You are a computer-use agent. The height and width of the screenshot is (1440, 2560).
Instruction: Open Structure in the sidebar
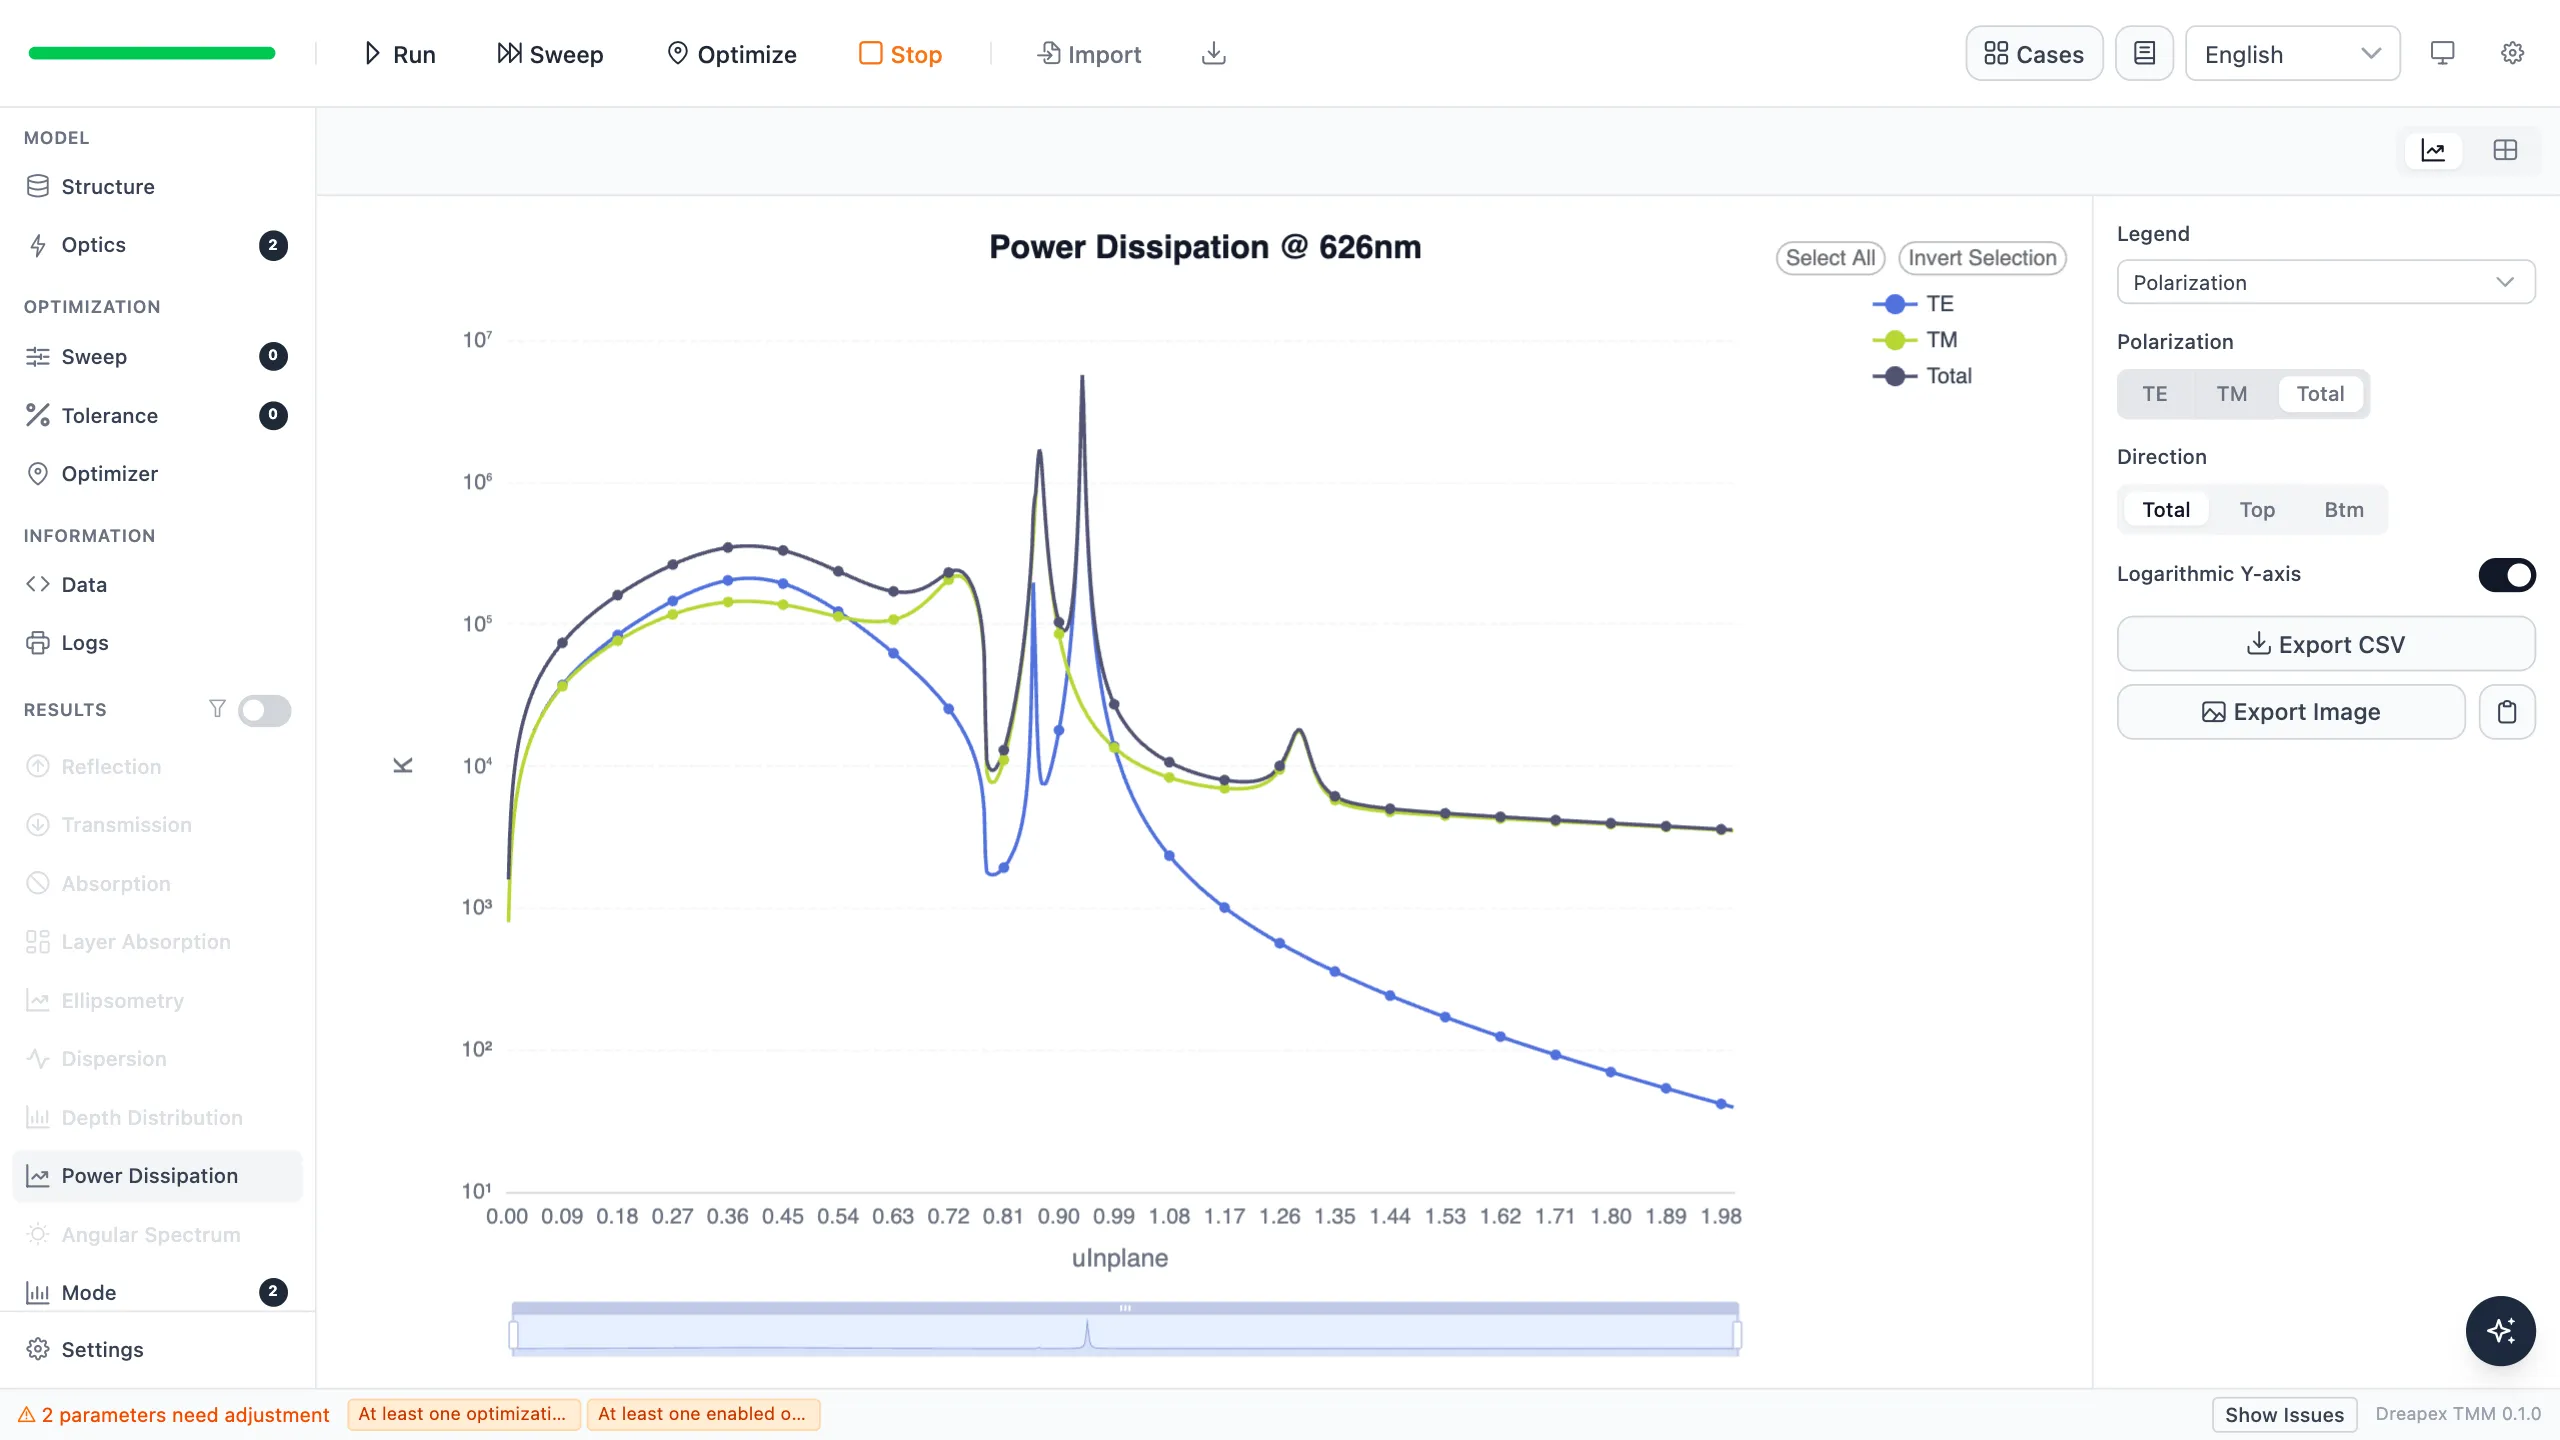tap(158, 187)
